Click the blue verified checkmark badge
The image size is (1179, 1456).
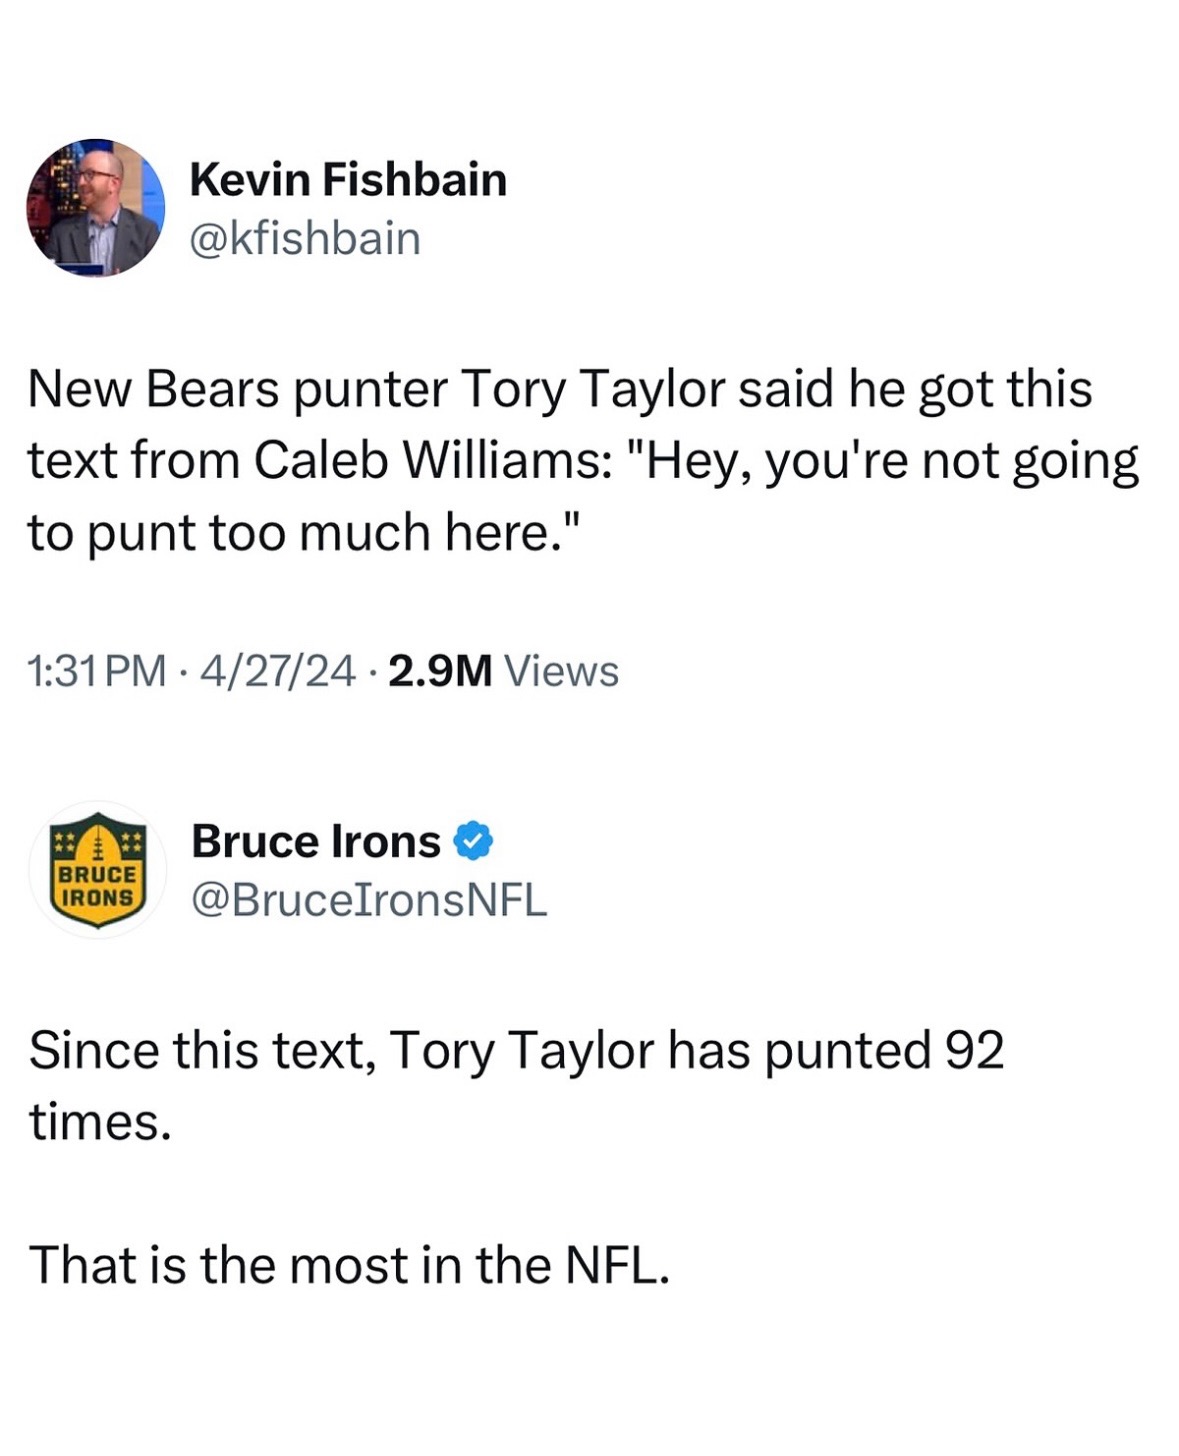473,841
